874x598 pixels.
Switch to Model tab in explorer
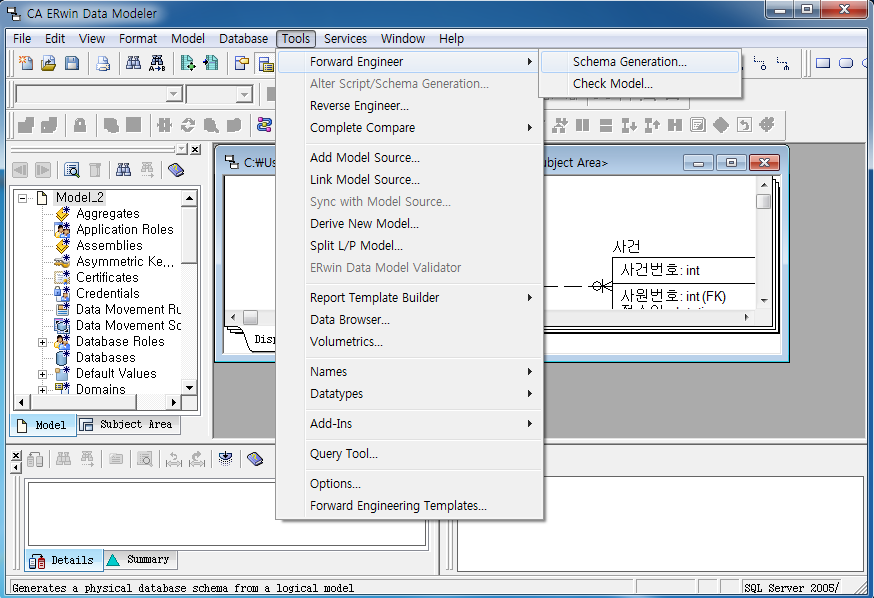43,425
